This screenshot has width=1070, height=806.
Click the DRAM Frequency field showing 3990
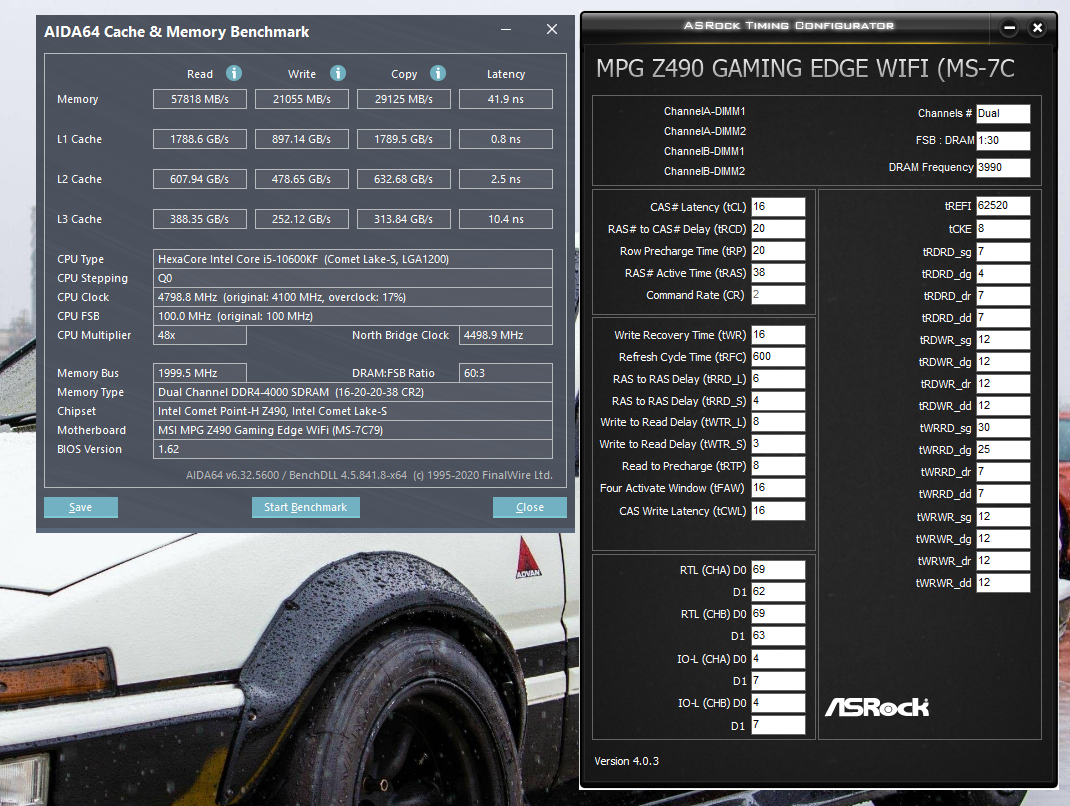point(1003,167)
